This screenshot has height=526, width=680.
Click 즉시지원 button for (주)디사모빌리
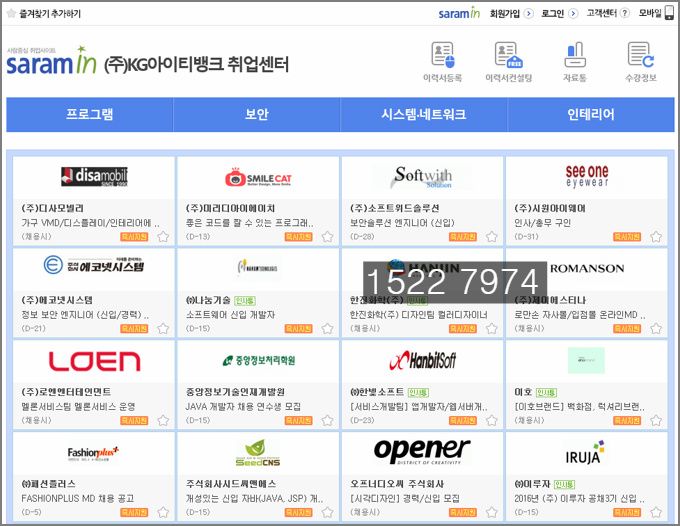coord(134,237)
